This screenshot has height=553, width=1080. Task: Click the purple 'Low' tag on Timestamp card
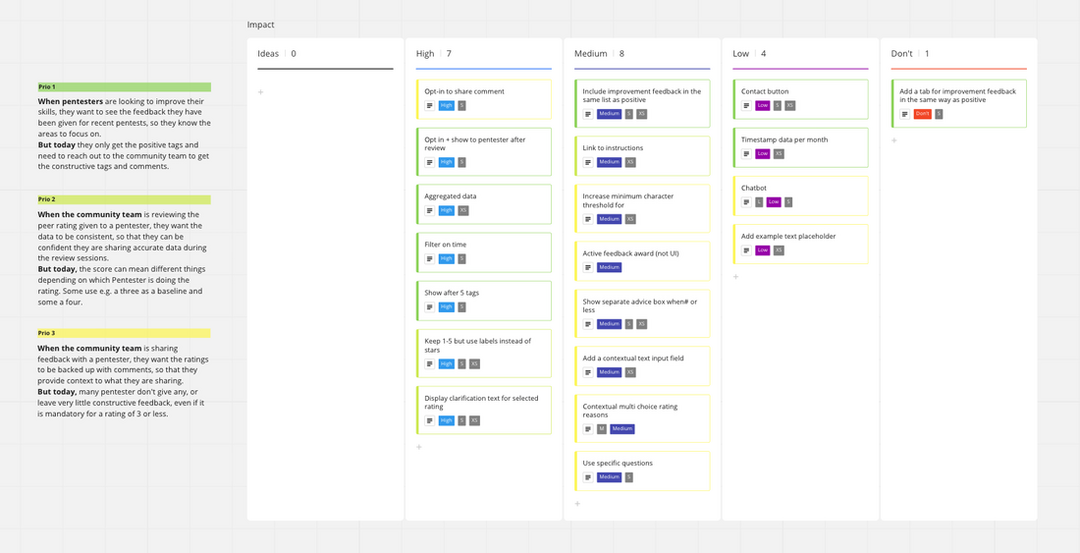tap(763, 154)
